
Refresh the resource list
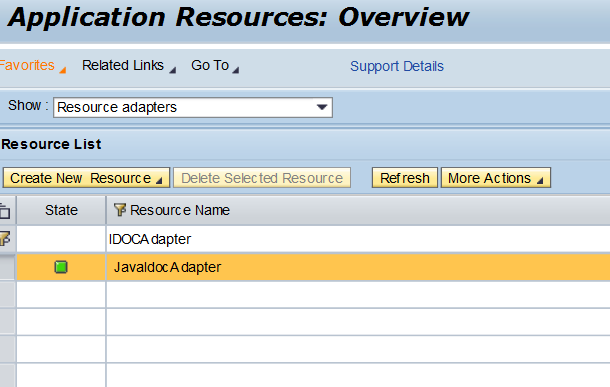point(405,178)
